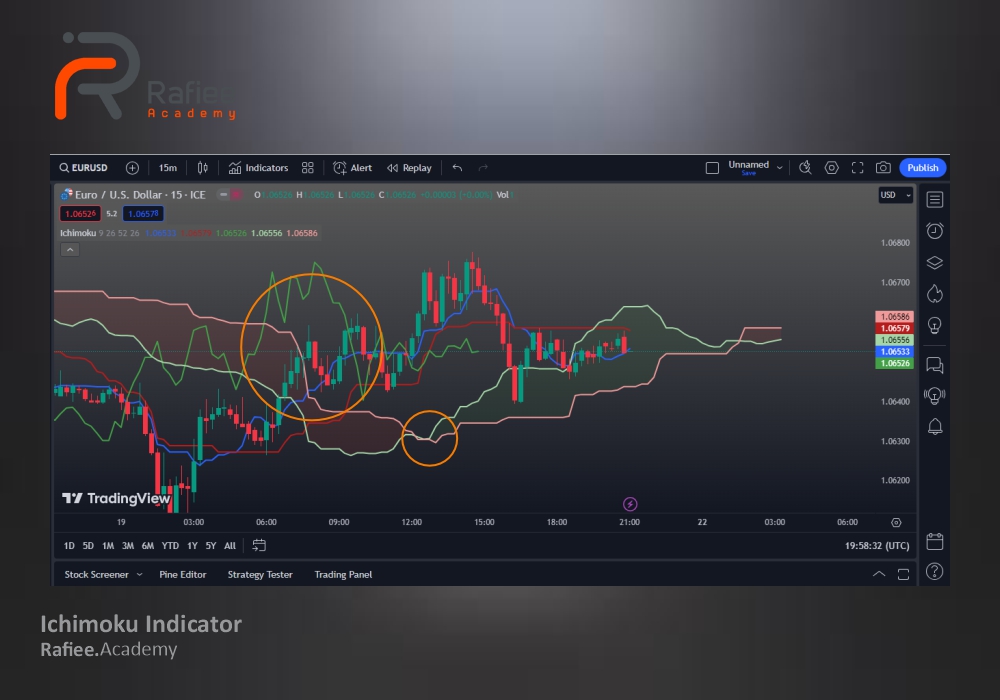Image resolution: width=1000 pixels, height=700 pixels.
Task: Enter fullscreen mode
Action: [x=858, y=168]
